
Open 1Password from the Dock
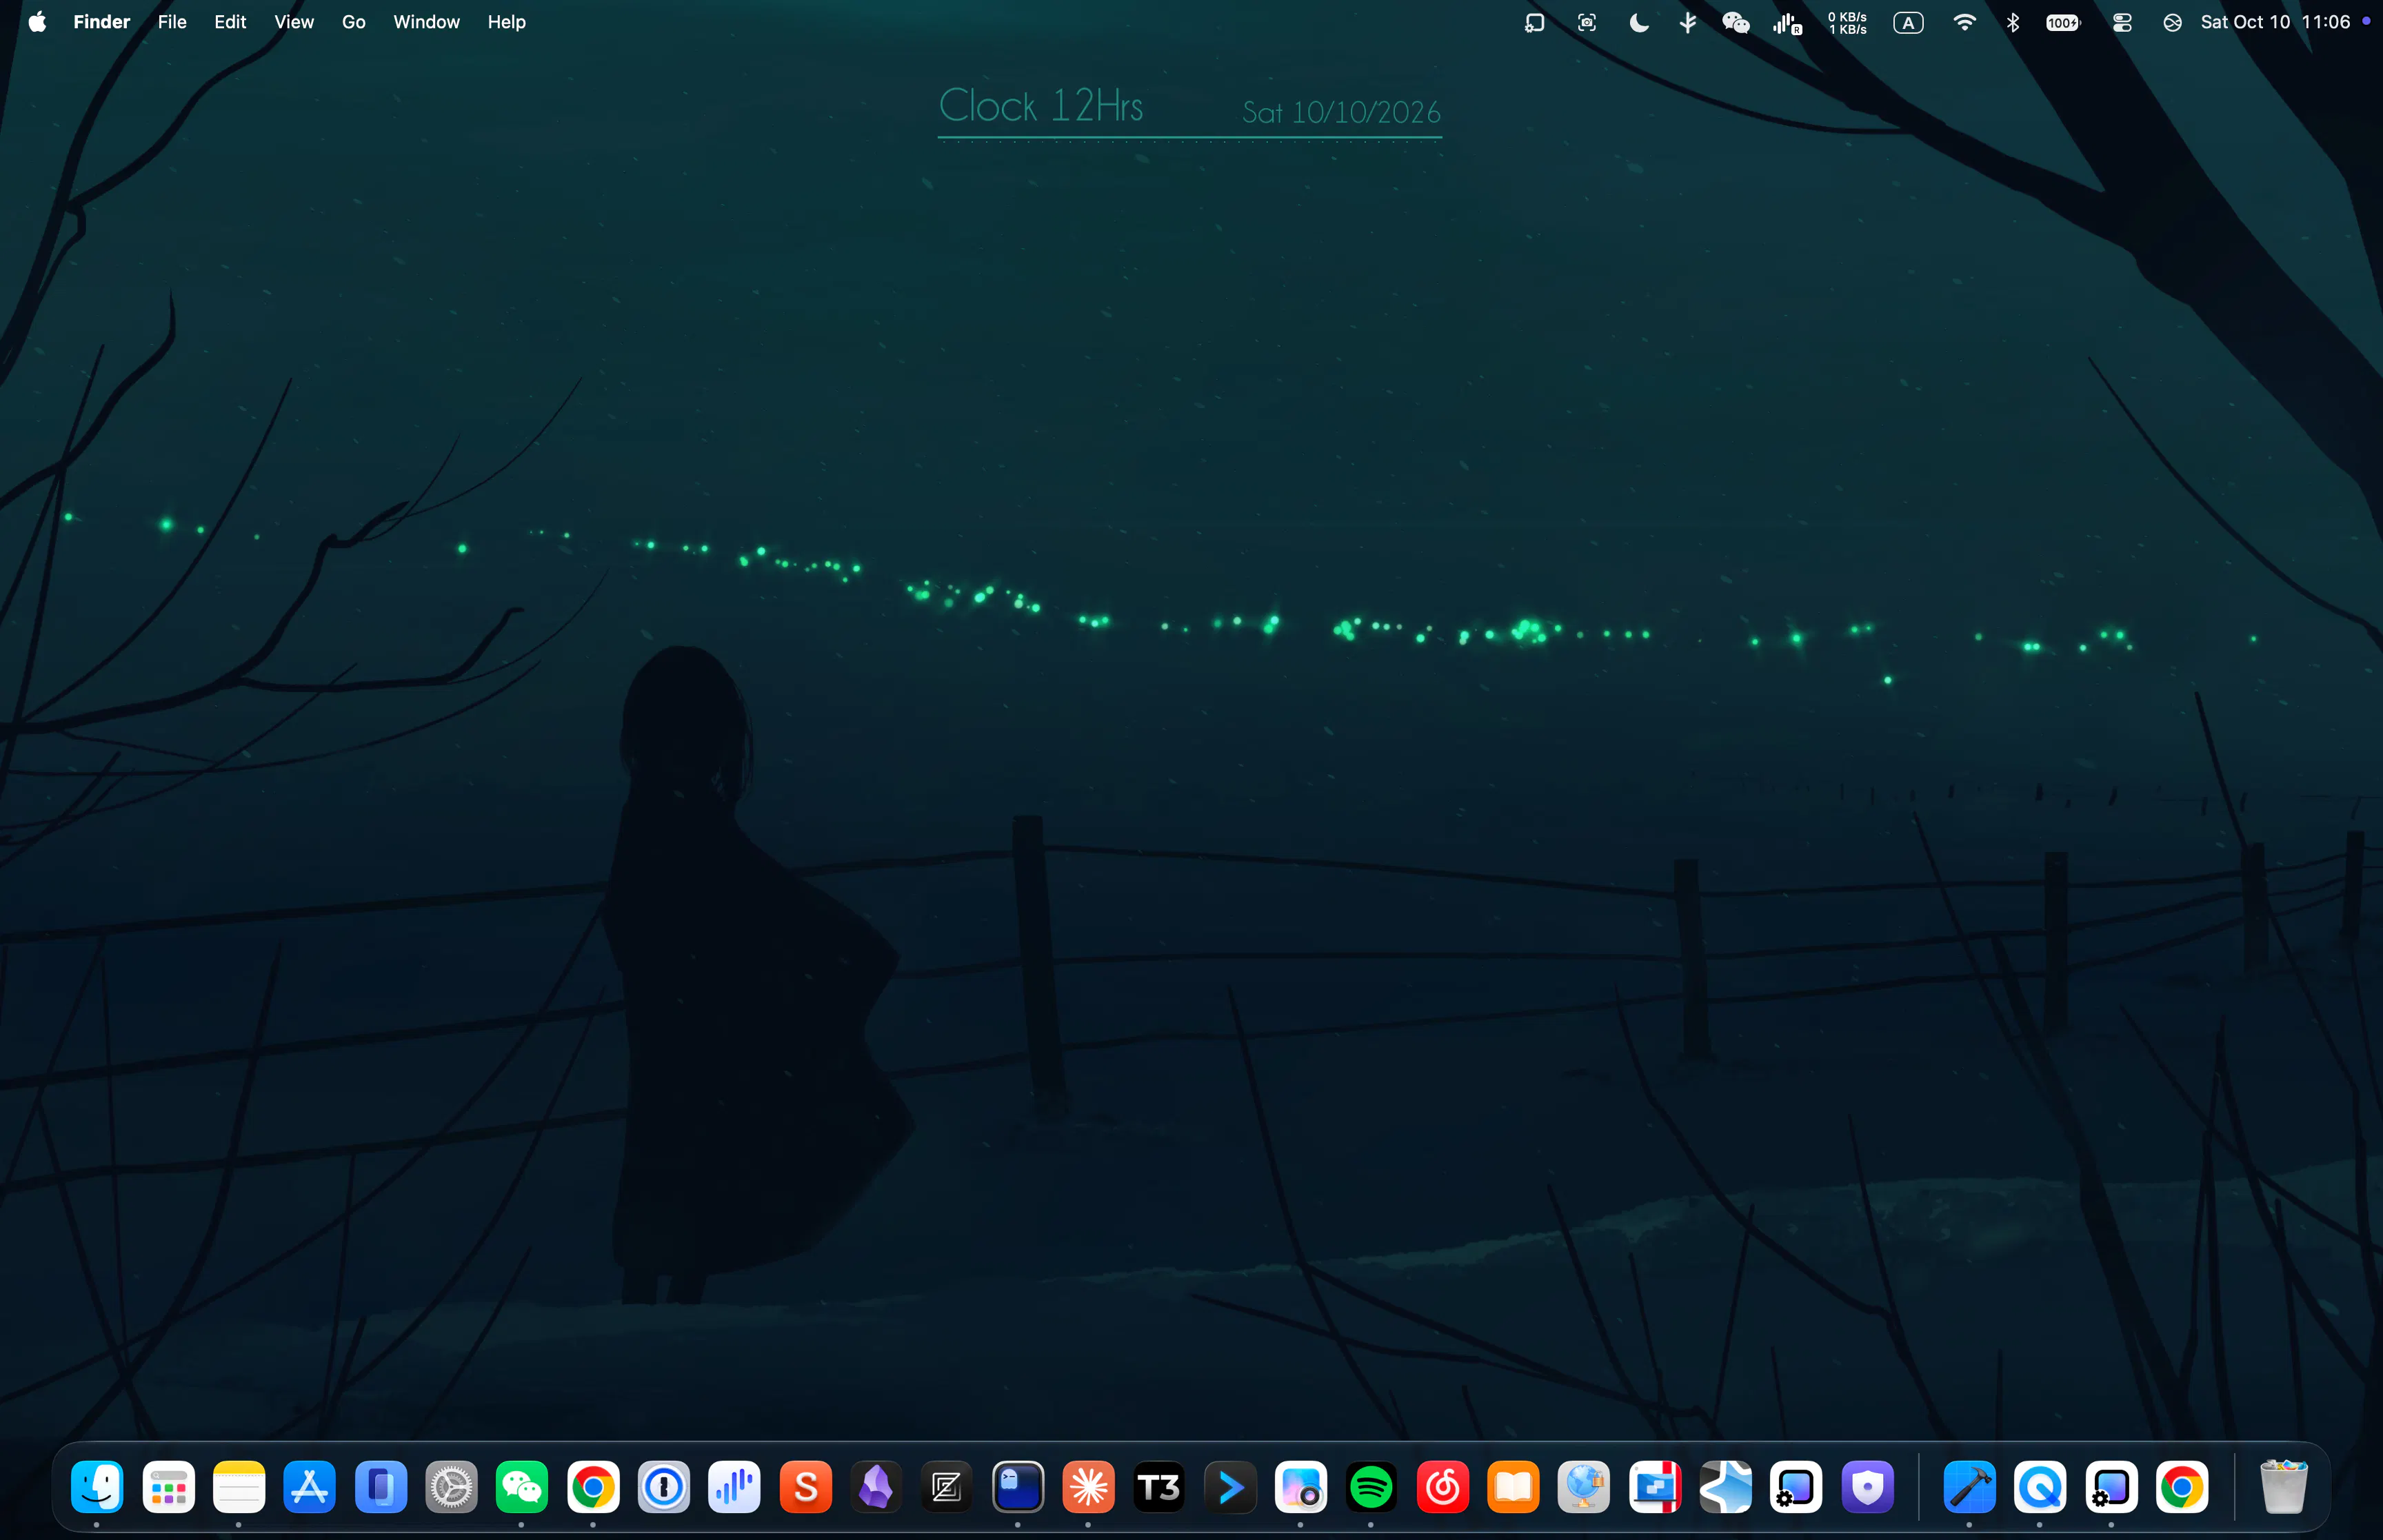coord(664,1487)
